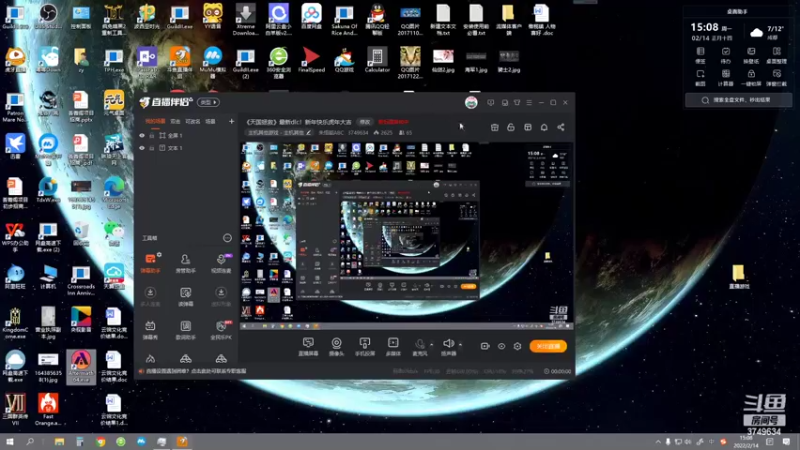Screen dimensions: 800x450
Task: Toggle the lock icon above preview
Action: [511, 127]
